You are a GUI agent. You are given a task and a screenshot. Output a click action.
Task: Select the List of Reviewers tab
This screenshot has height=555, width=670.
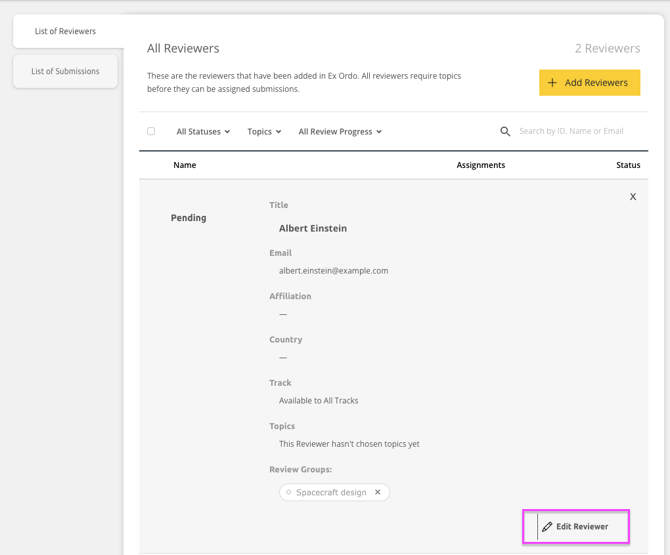pos(65,31)
